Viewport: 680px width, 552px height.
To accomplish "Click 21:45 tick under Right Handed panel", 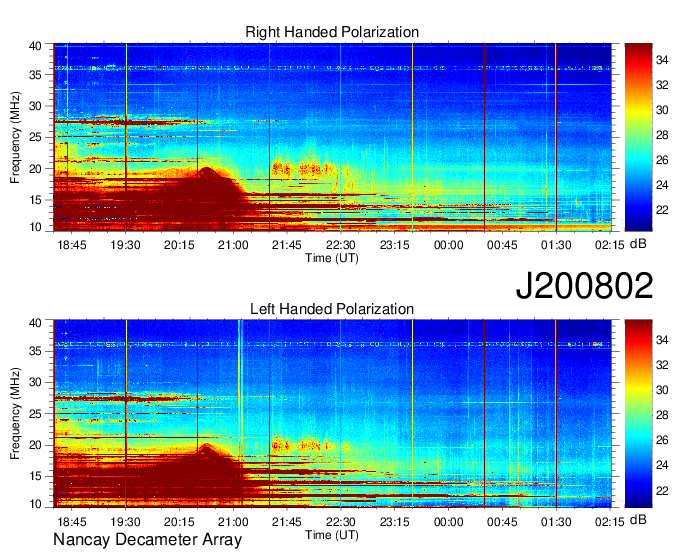I will point(287,245).
